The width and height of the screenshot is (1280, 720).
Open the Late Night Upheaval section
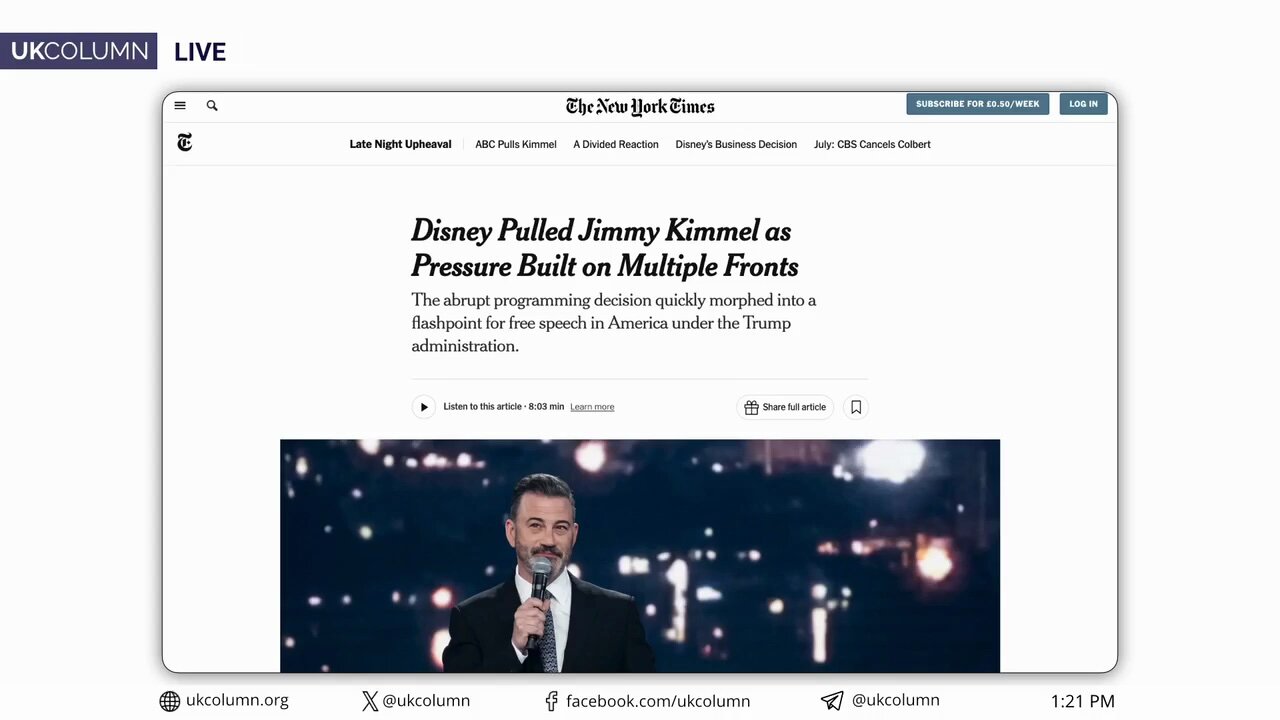(400, 144)
